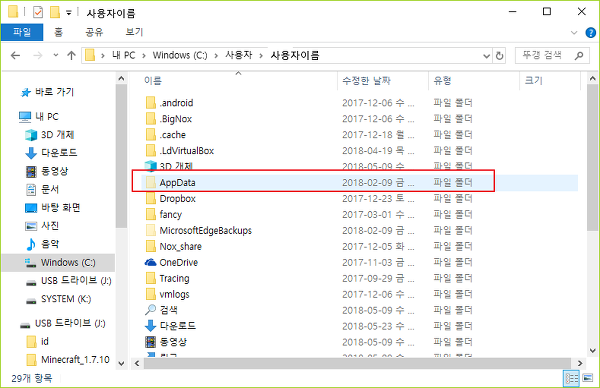The image size is (600, 388).
Task: Click the search magnifier icon
Action: [579, 56]
